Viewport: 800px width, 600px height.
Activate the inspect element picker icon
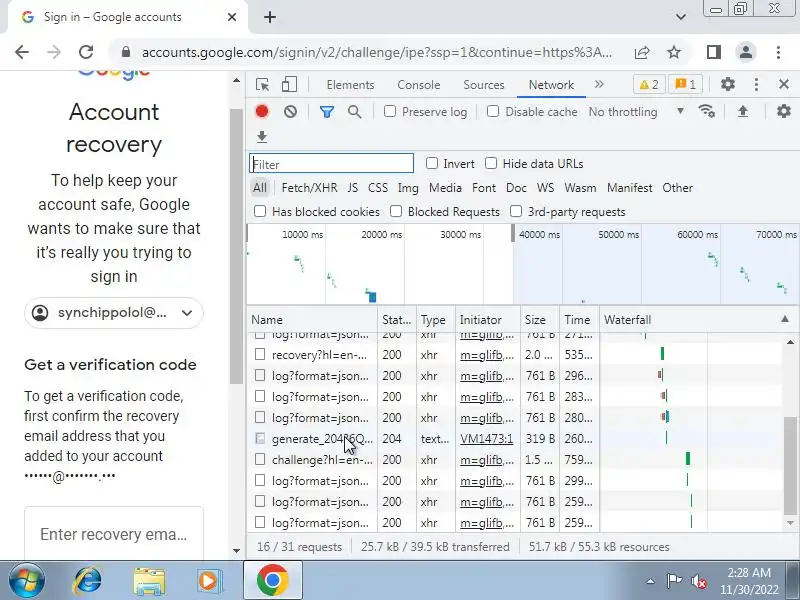coord(263,85)
